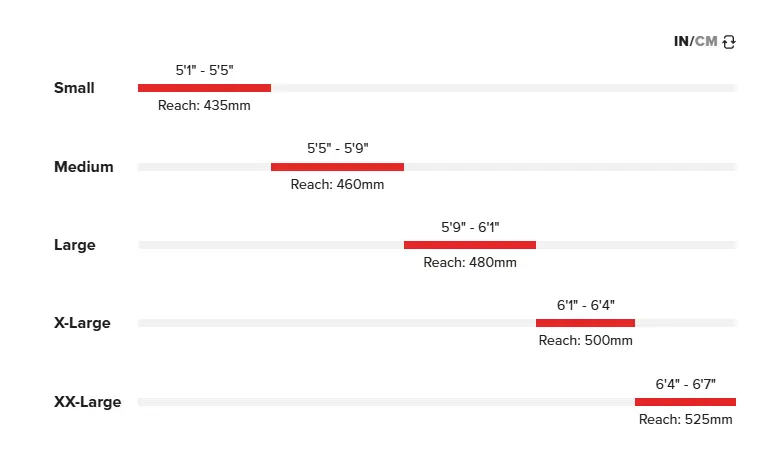This screenshot has width=769, height=456.
Task: Click the unit swap arrows icon
Action: coord(729,42)
